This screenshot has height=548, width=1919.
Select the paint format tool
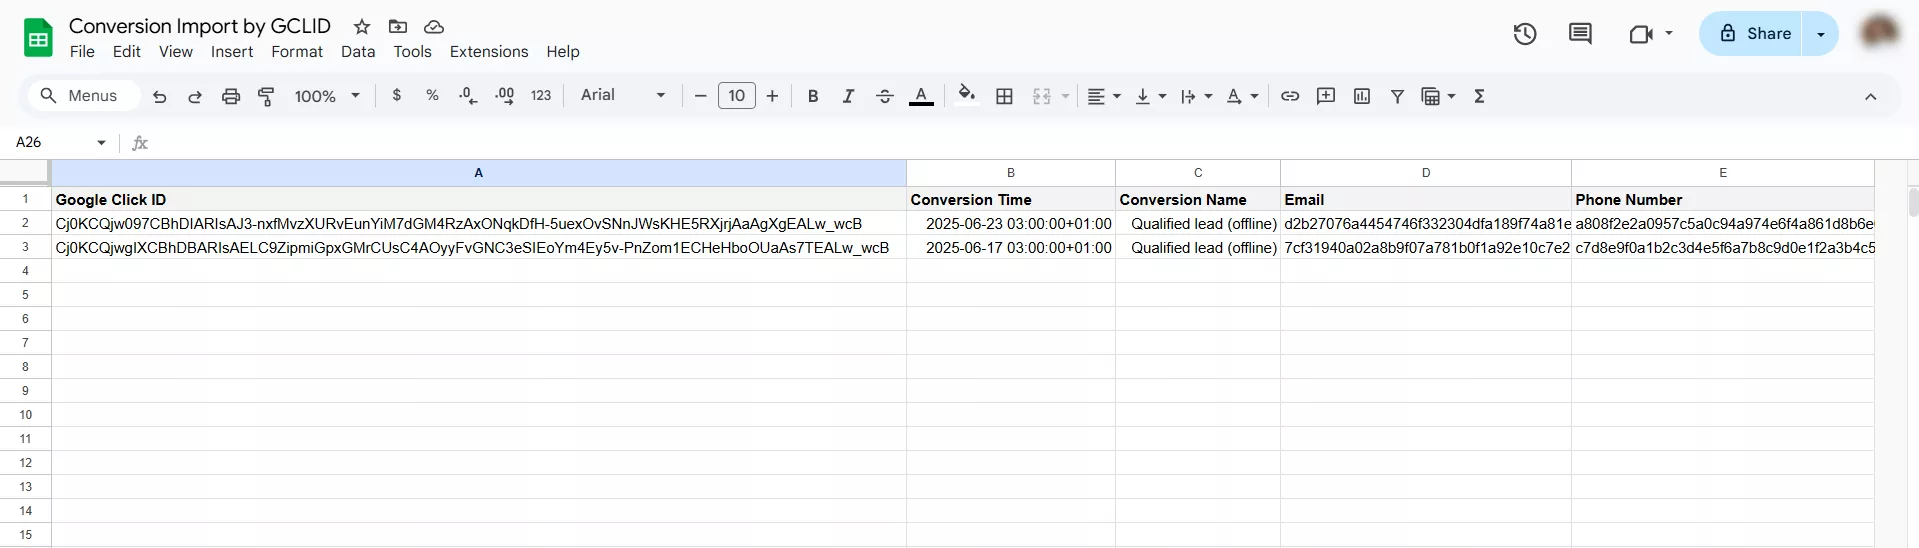point(266,96)
